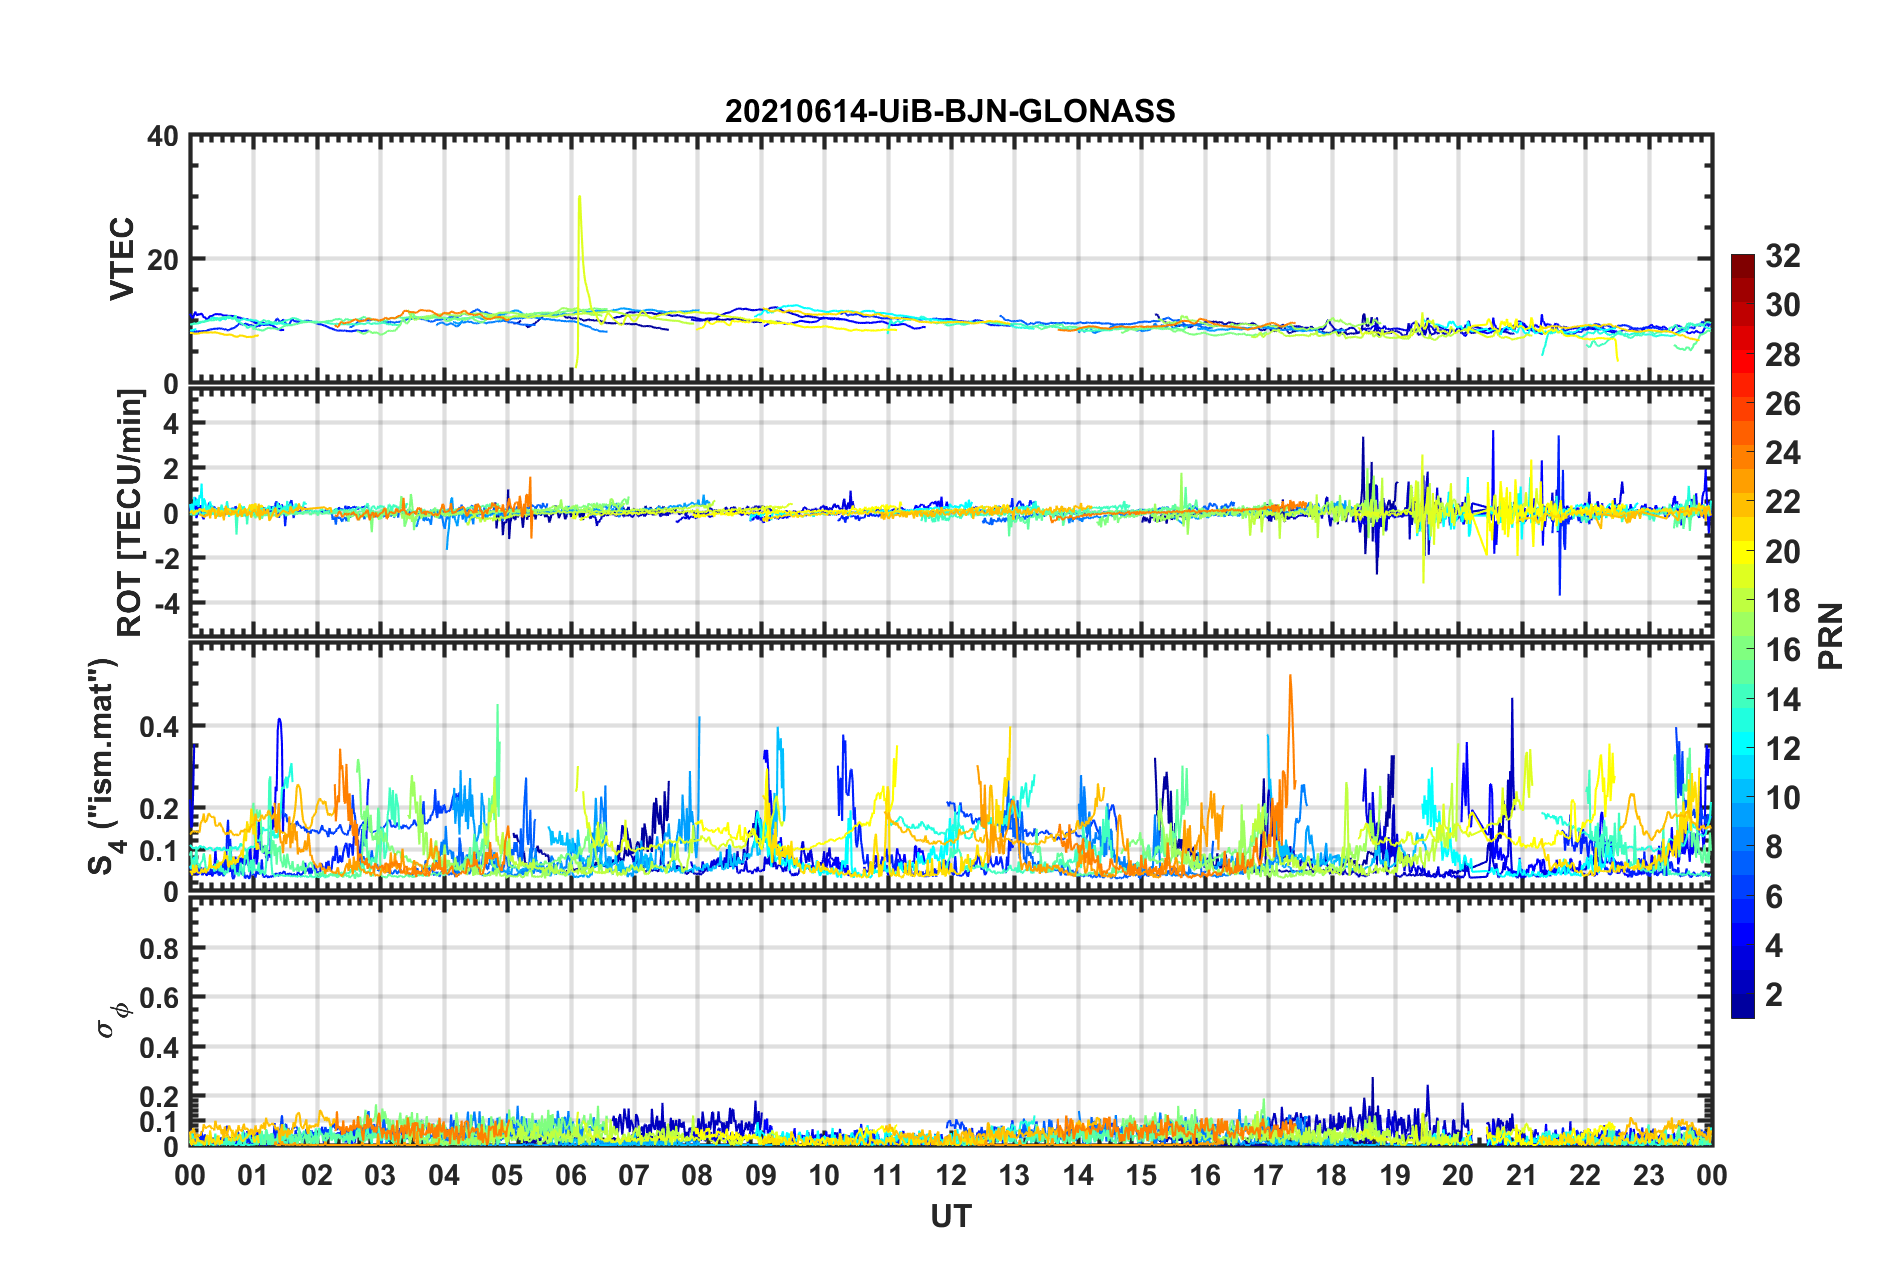The height and width of the screenshot is (1272, 1902).
Task: Click hour label 13 on the UT axis
Action: coord(1014,1175)
